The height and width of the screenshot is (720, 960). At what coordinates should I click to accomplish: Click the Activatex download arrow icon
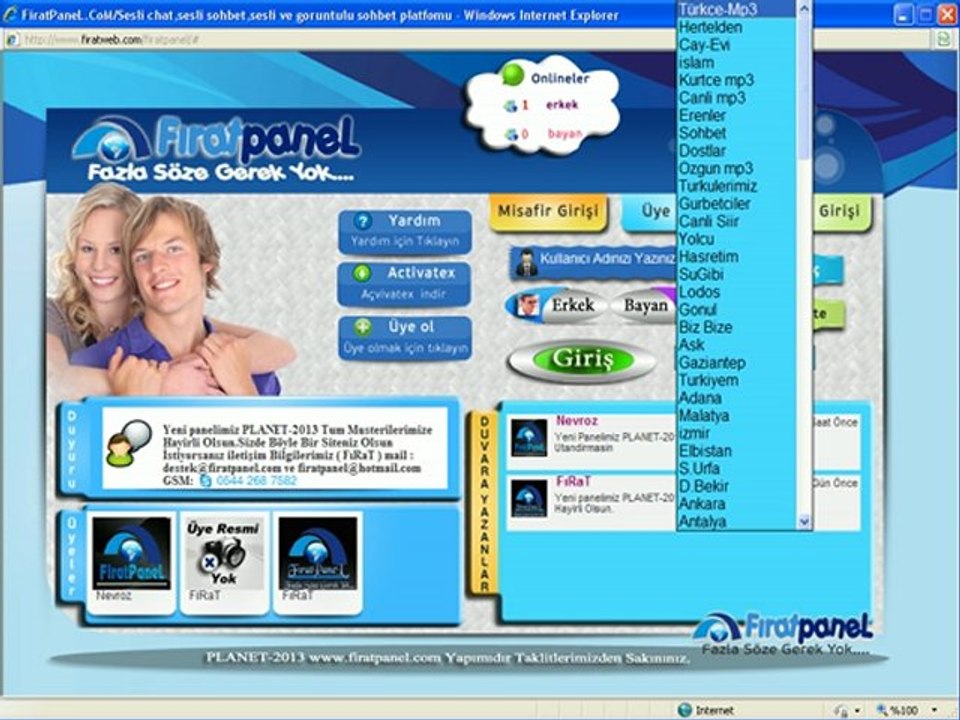click(x=362, y=273)
